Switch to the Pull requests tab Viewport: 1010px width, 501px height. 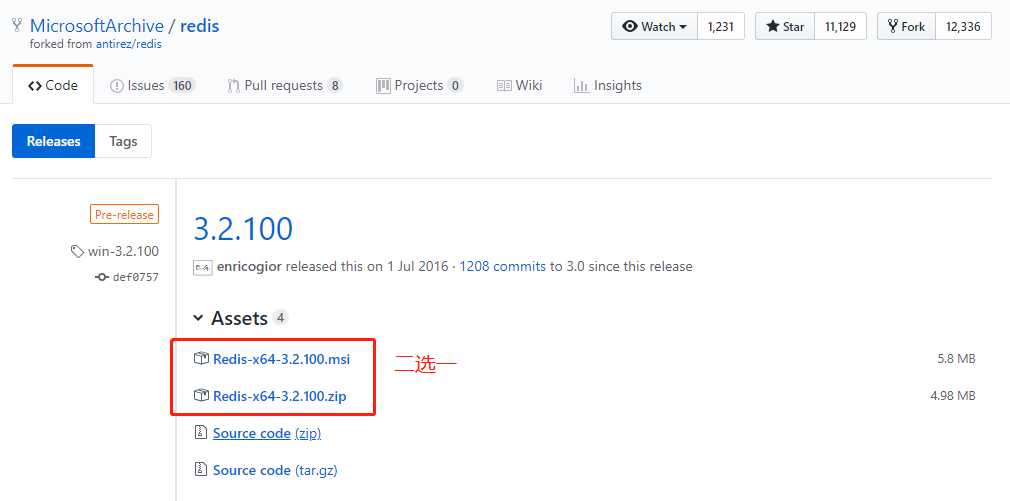tap(285, 85)
